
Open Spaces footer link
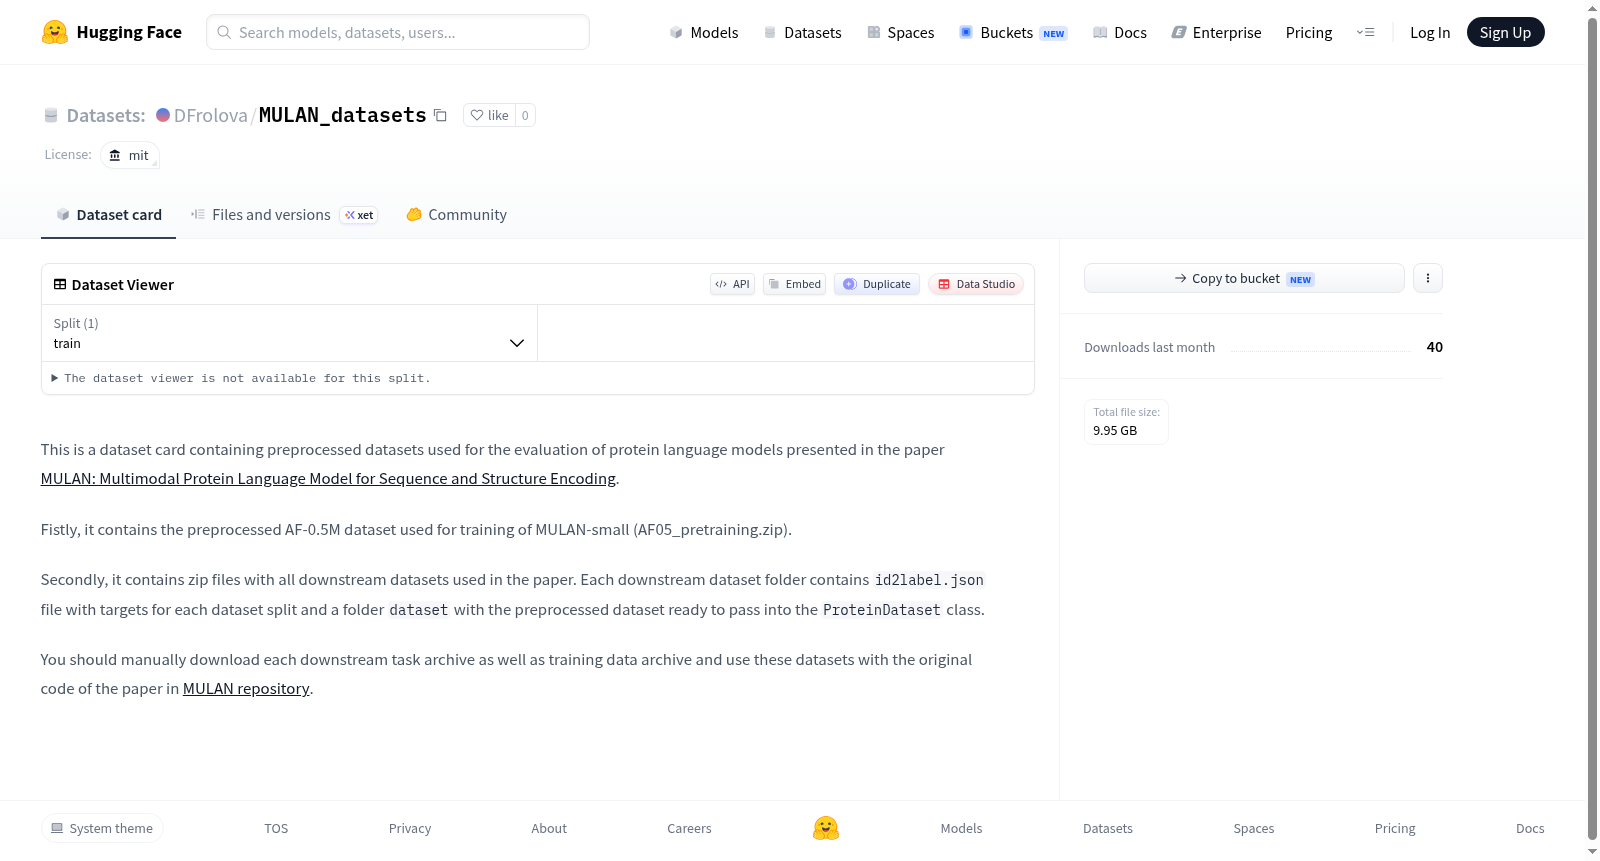tap(1254, 828)
